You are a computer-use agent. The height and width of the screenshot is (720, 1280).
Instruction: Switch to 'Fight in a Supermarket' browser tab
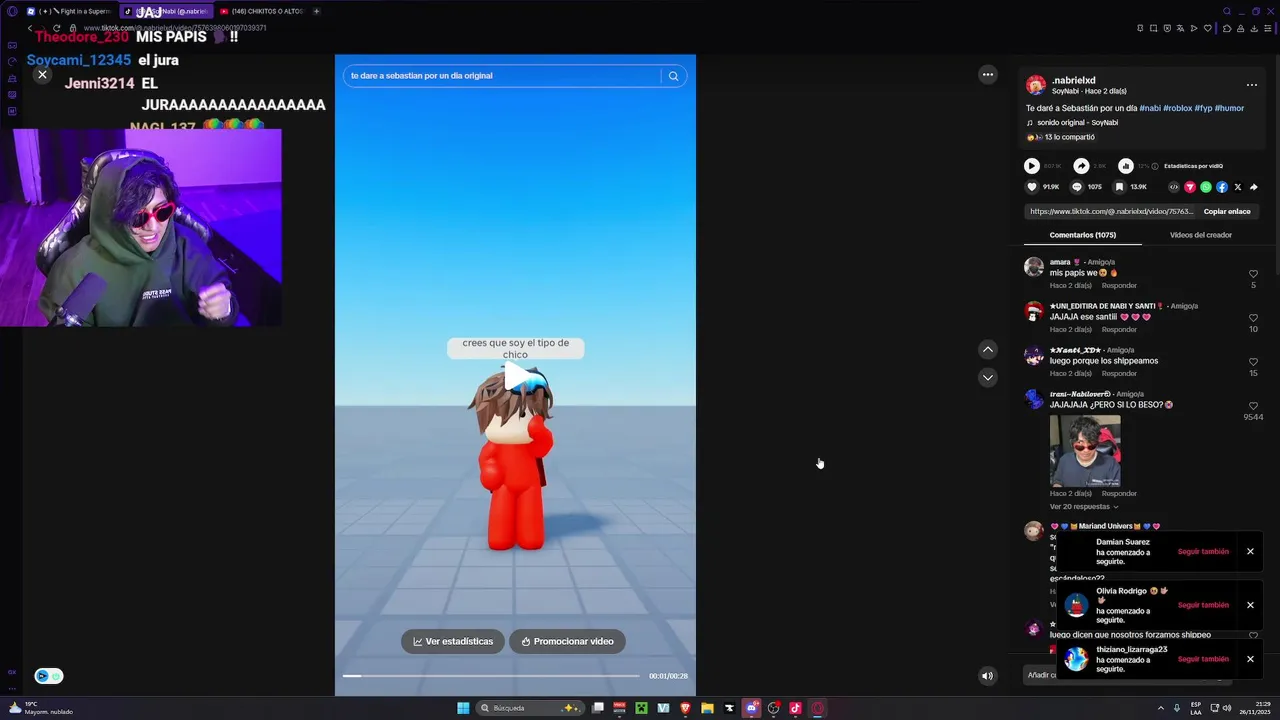pos(68,11)
